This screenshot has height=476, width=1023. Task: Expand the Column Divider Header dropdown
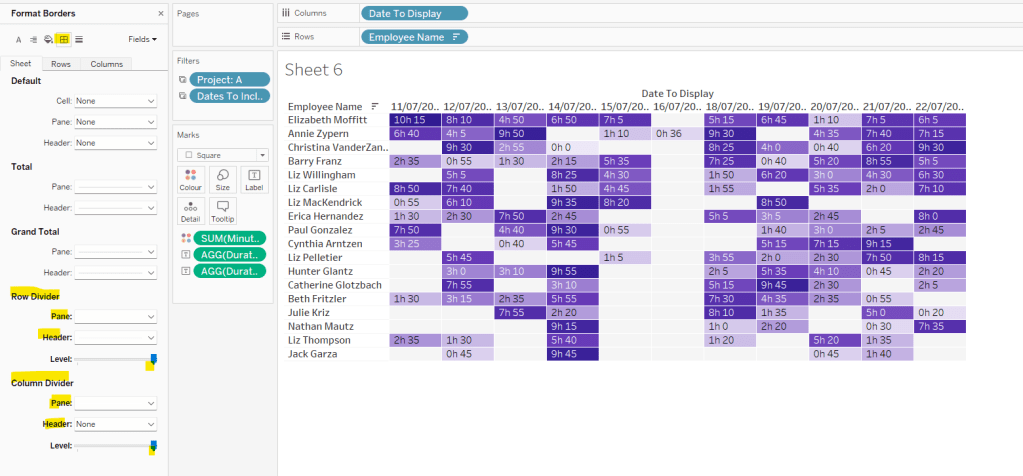[x=115, y=424]
